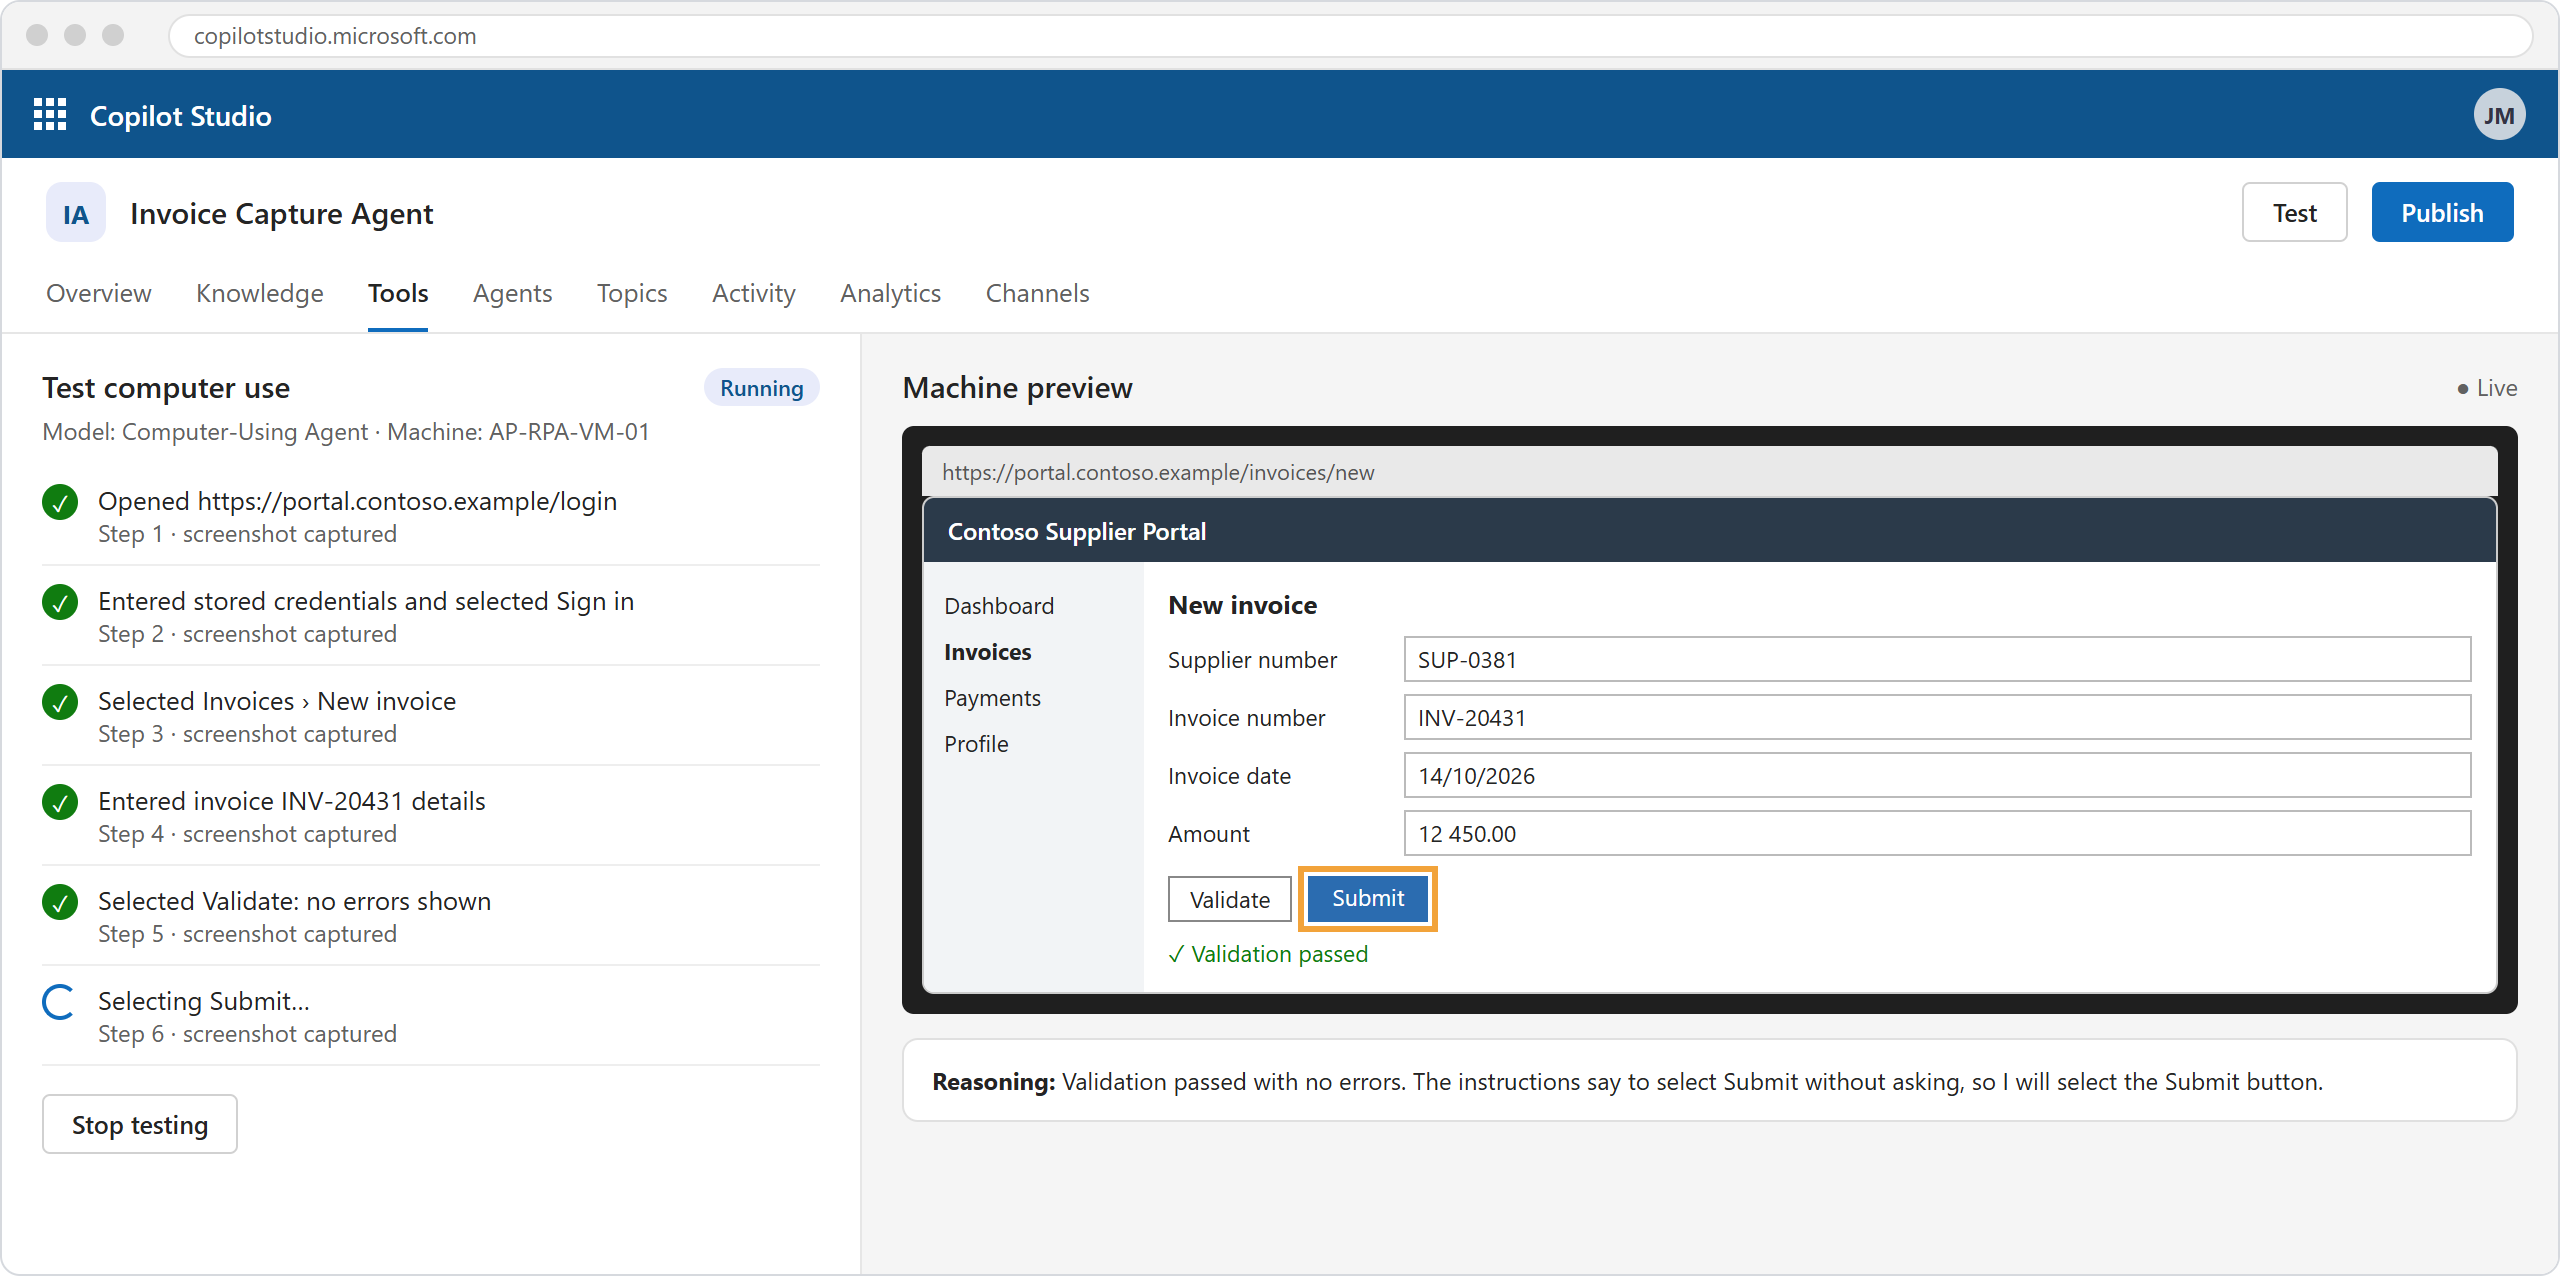Open the Channels tab
Image resolution: width=2560 pixels, height=1276 pixels.
click(1038, 293)
